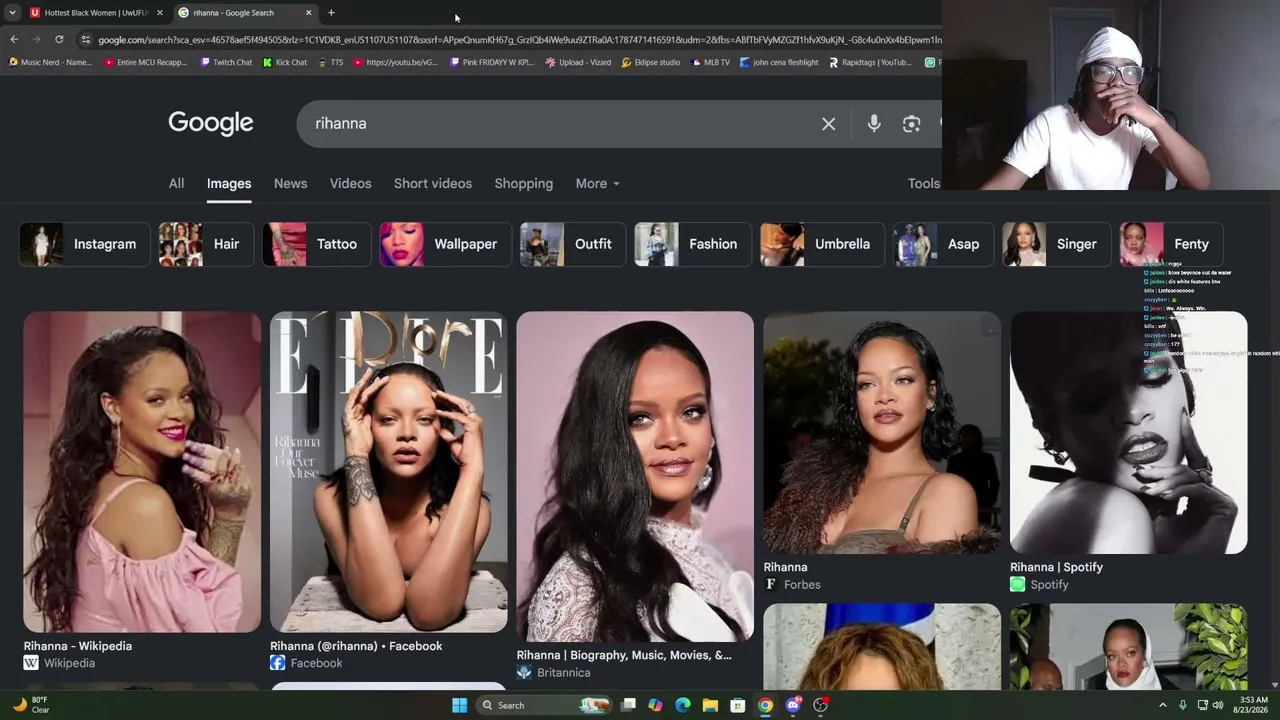1280x720 pixels.
Task: Open the Rihanna Wikipedia image result
Action: click(x=142, y=472)
